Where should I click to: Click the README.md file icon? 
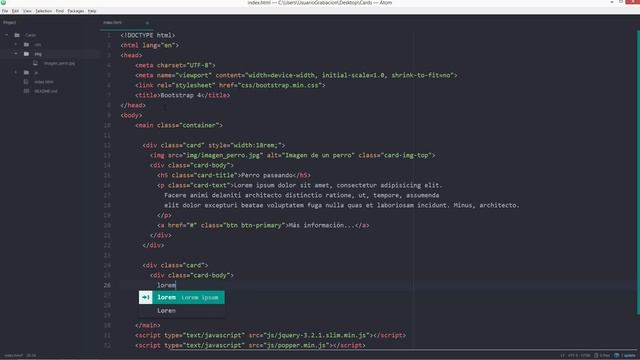(27, 91)
